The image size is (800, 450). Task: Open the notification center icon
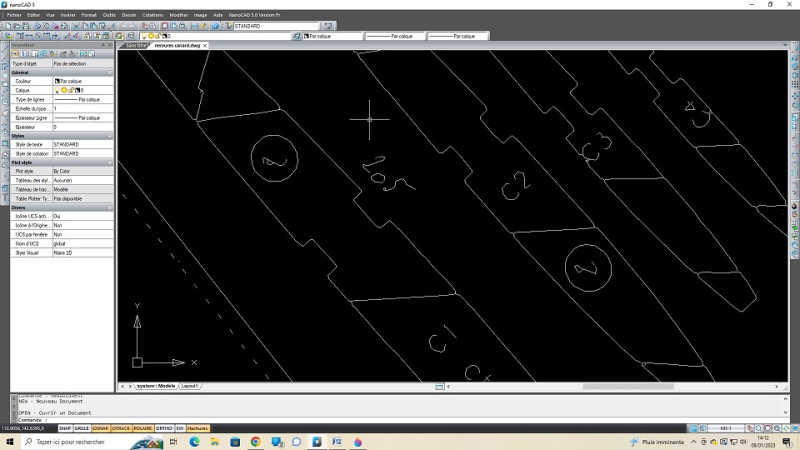787,442
